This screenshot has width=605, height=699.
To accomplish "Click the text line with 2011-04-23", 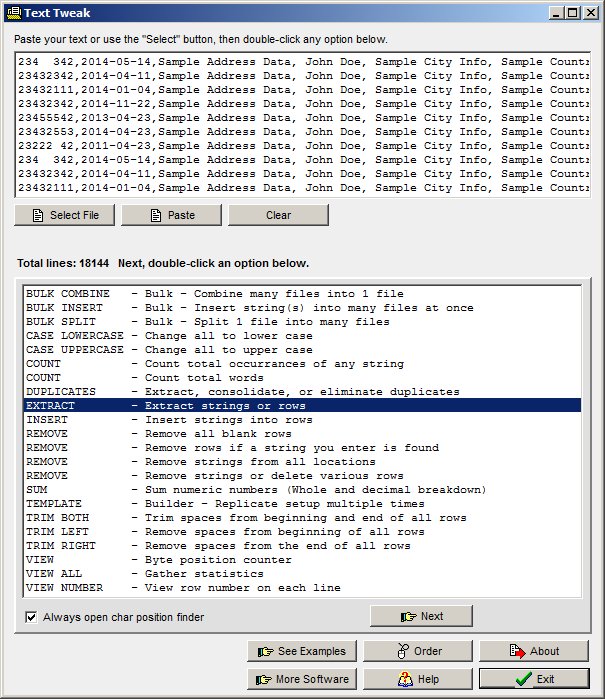I will coord(303,146).
